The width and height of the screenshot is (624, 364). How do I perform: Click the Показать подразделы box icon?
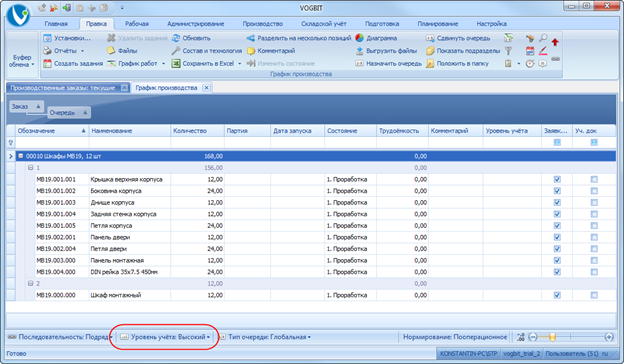[430, 51]
